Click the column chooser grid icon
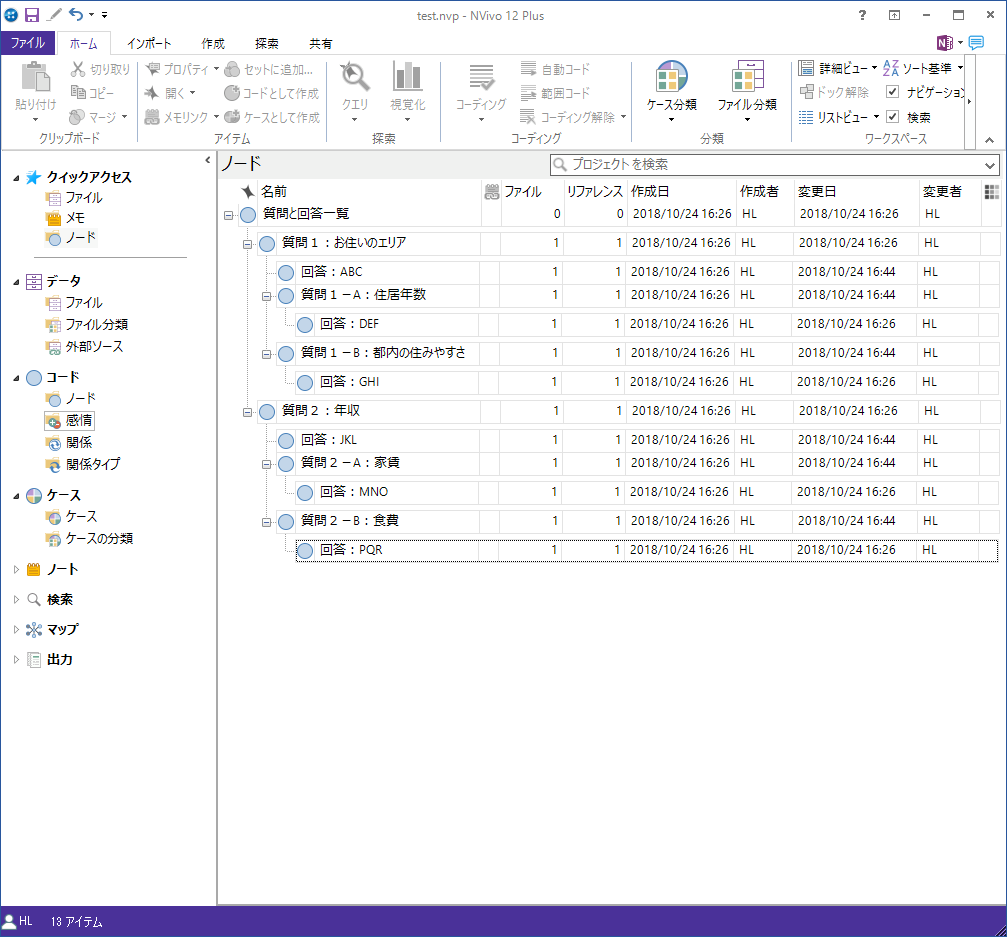Screen dimensions: 1007x937 (x=991, y=192)
